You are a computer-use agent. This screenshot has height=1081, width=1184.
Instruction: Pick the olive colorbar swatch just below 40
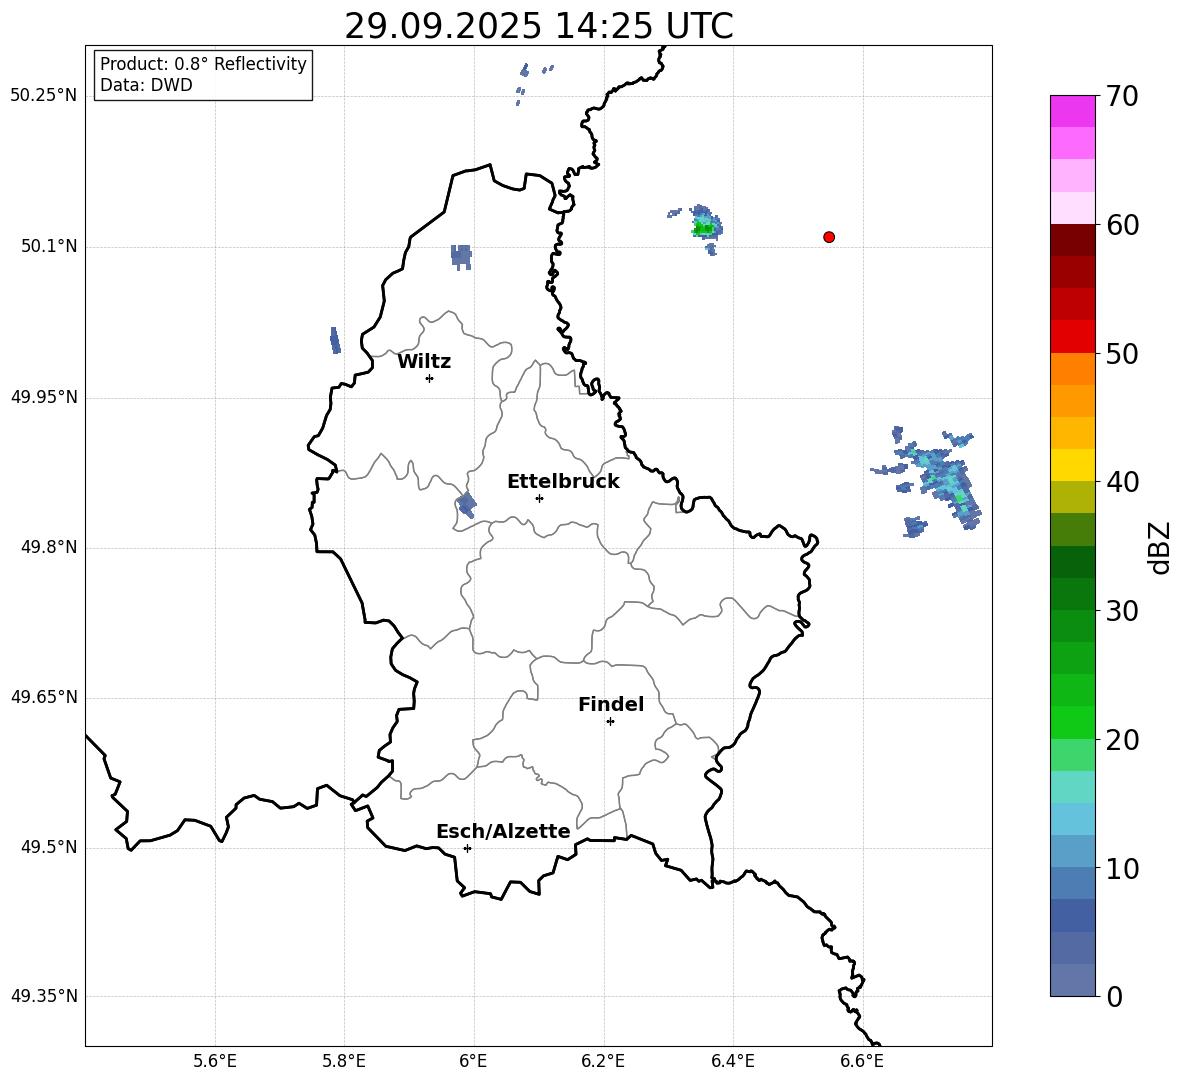pyautogui.click(x=1073, y=497)
